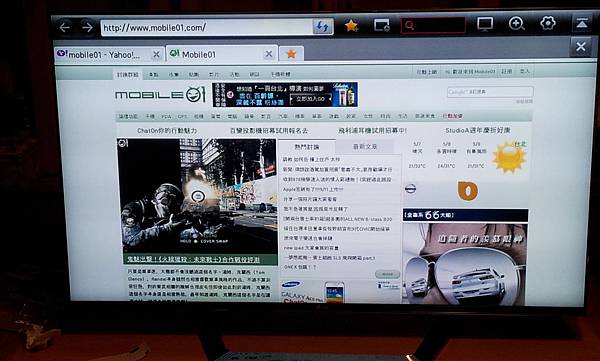Viewport: 600px width, 361px height.
Task: Click the collapse toolbar arrow icon
Action: pyautogui.click(x=582, y=23)
